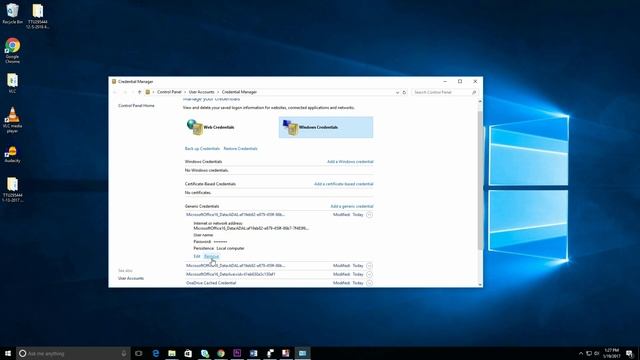The height and width of the screenshot is (360, 640).
Task: Open the Windows Start menu
Action: click(8, 353)
